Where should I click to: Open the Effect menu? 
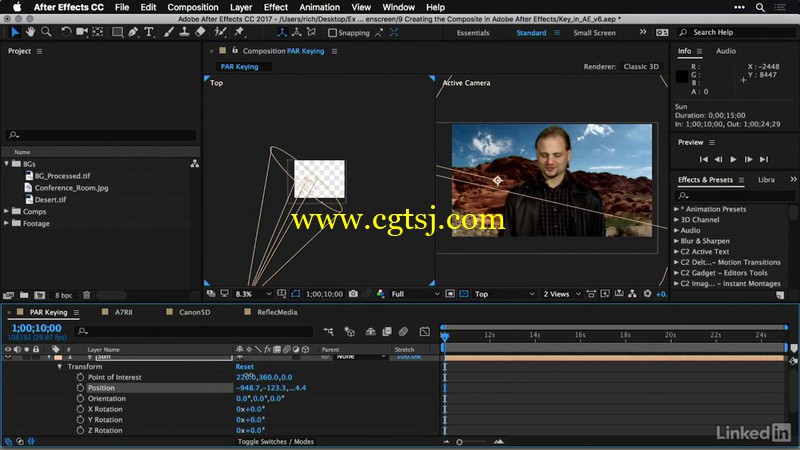tap(276, 7)
